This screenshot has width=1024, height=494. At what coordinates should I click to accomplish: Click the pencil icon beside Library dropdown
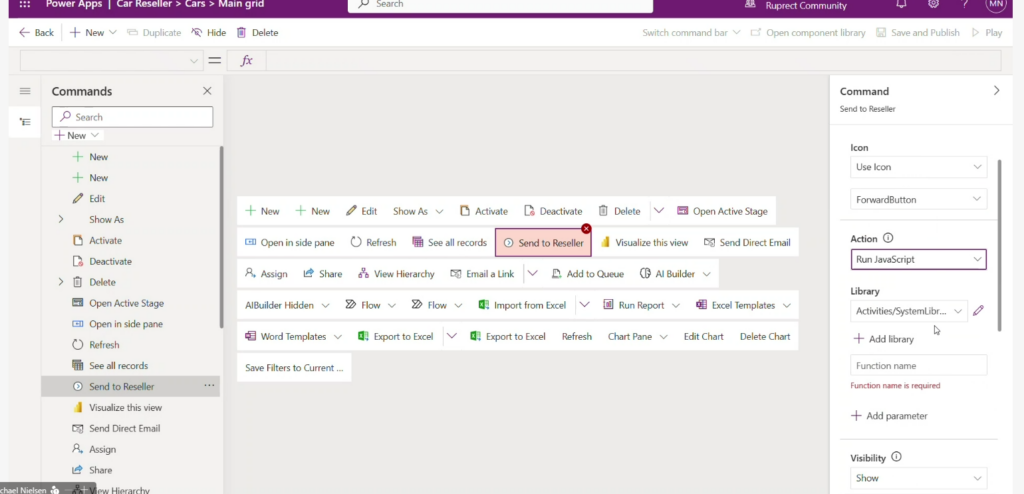pyautogui.click(x=978, y=311)
